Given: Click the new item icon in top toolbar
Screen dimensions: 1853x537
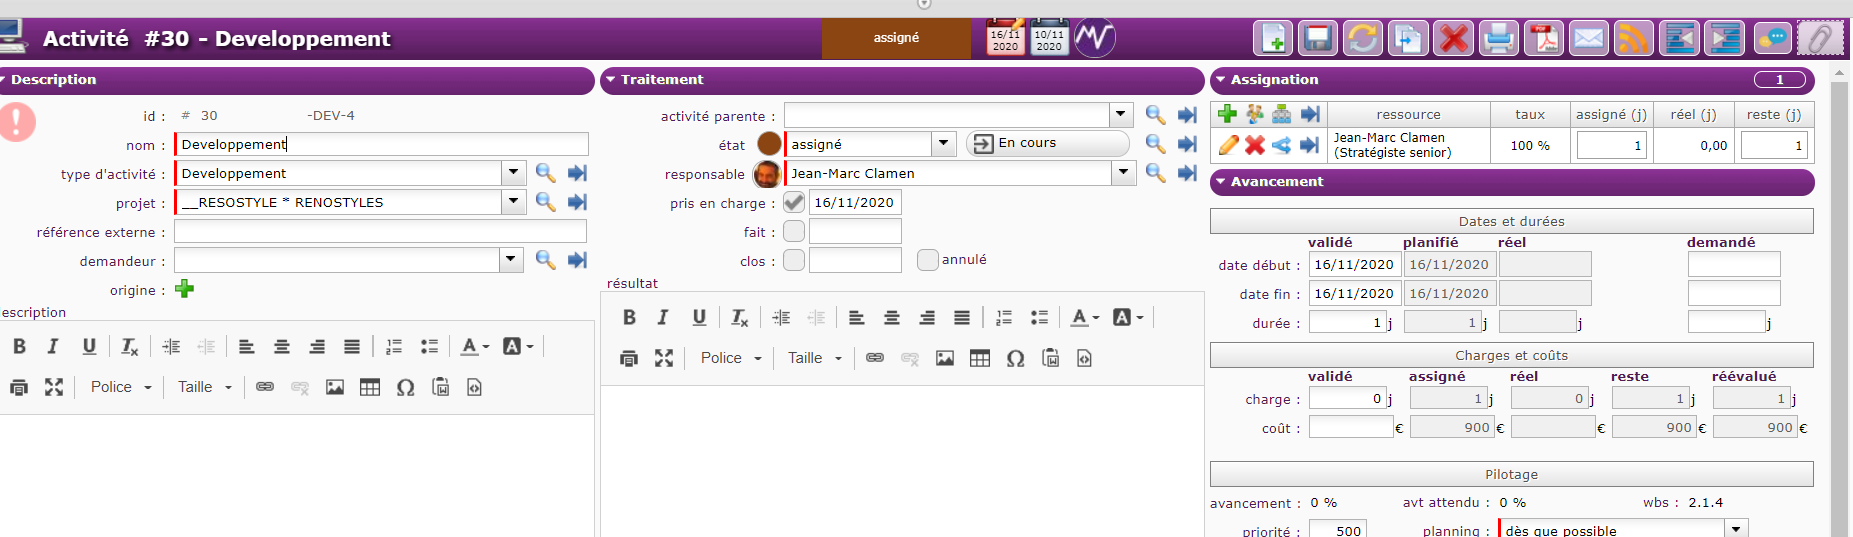Looking at the screenshot, I should 1273,39.
